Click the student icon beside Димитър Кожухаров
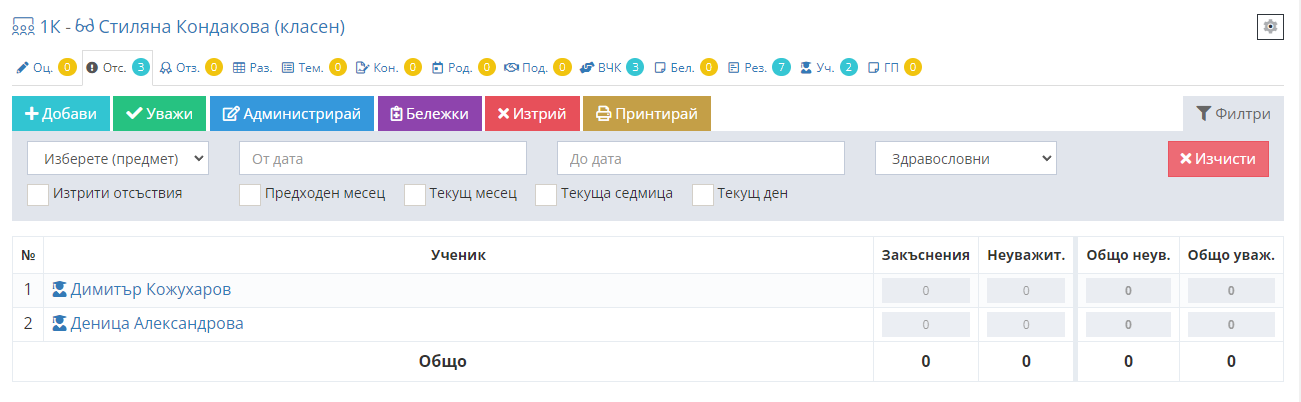 pyautogui.click(x=59, y=290)
